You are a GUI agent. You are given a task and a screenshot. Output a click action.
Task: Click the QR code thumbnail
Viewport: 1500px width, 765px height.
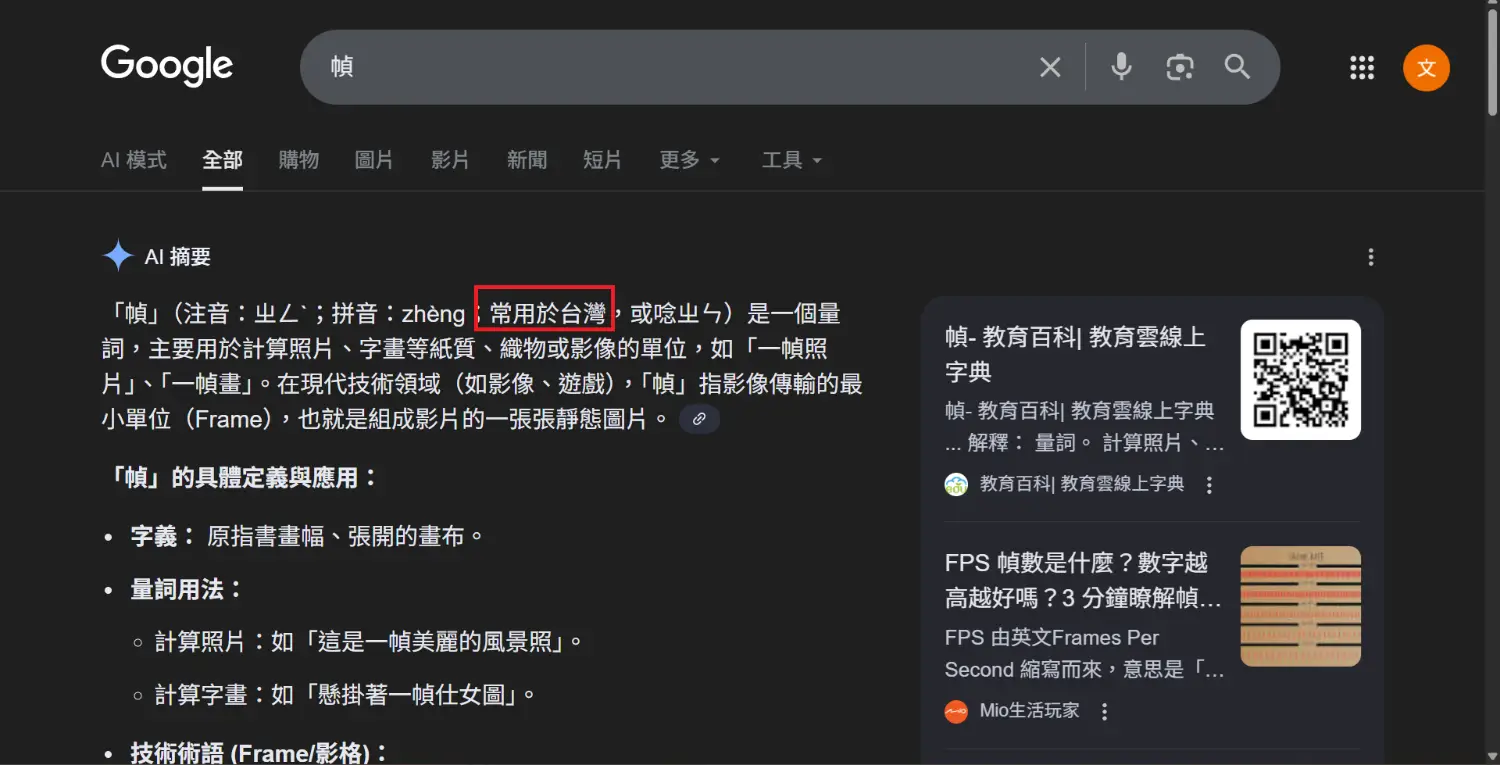1300,380
